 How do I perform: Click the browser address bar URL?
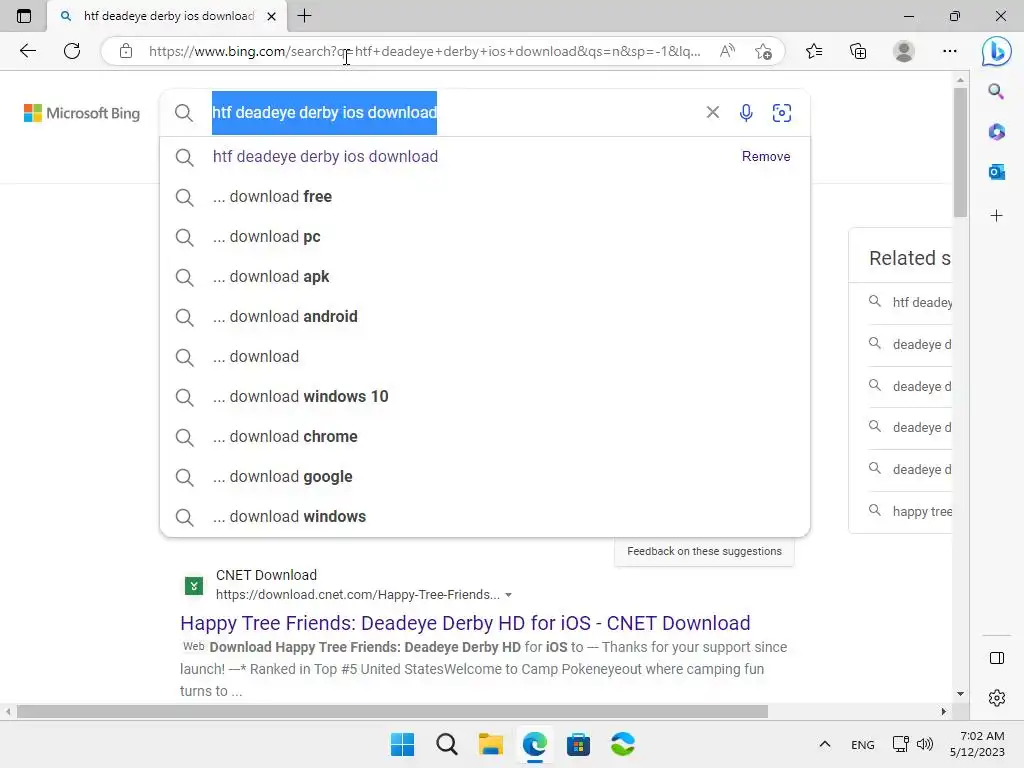coord(424,51)
